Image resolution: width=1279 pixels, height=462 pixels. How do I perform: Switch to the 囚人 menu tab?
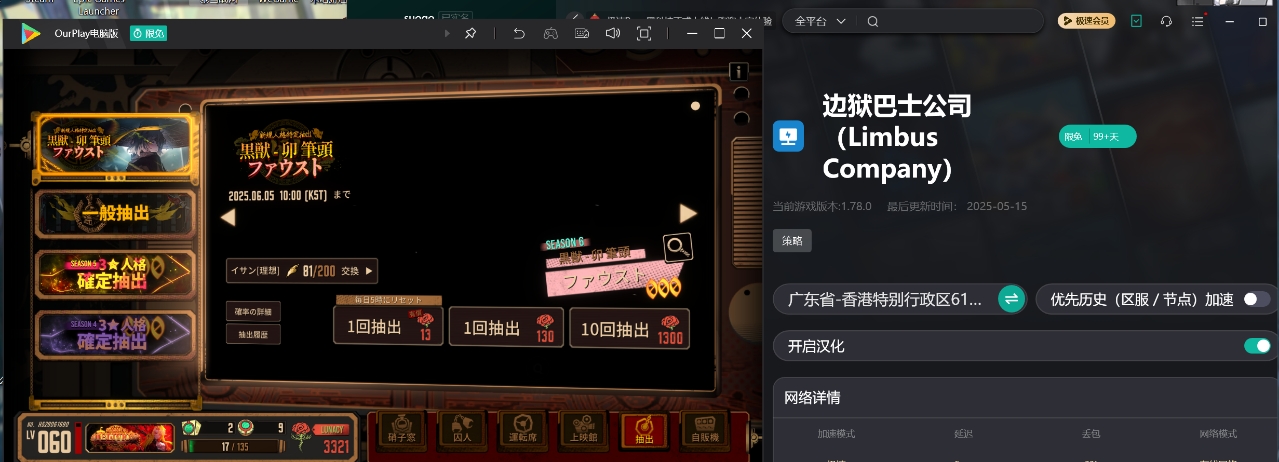(x=461, y=430)
